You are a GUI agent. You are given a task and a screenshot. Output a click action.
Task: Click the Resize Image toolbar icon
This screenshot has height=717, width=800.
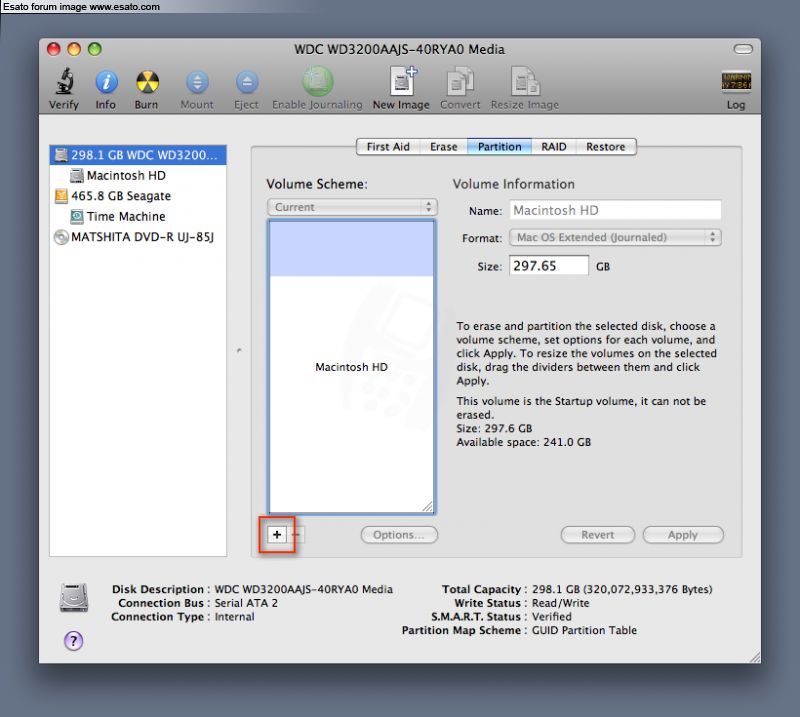point(525,81)
